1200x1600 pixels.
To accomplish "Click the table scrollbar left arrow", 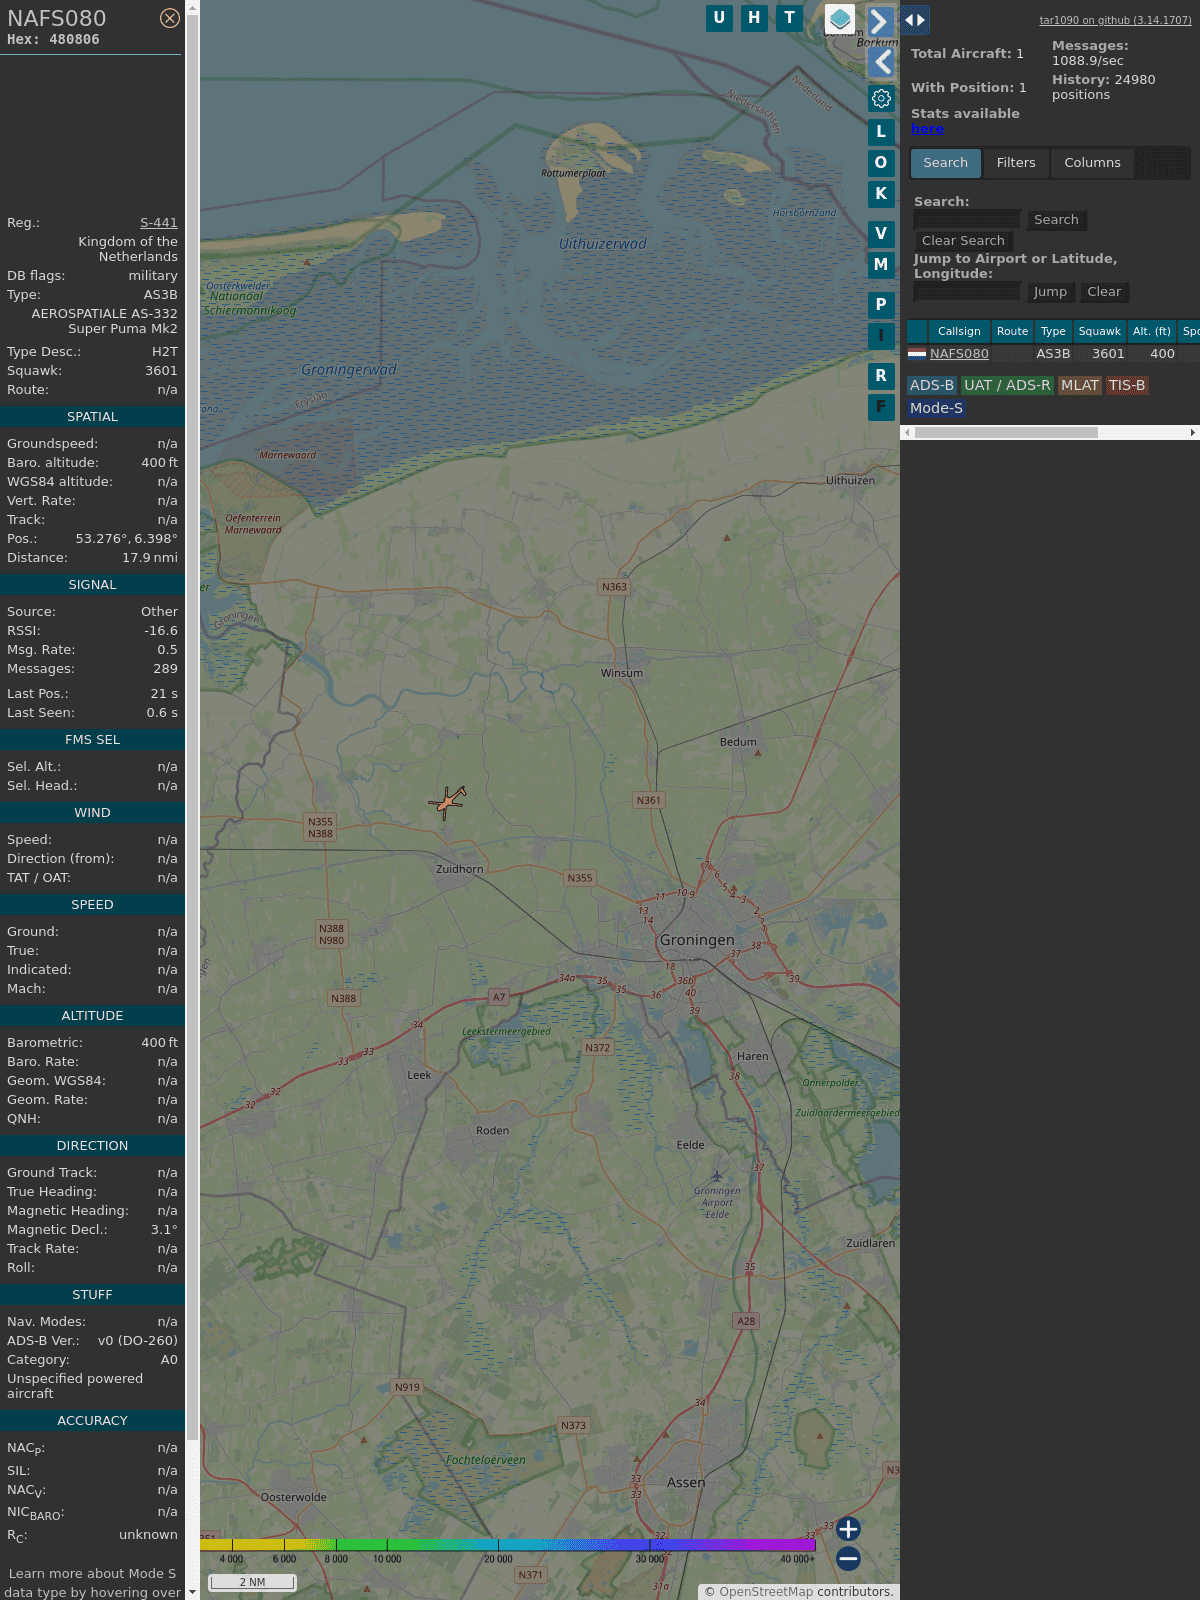I will pyautogui.click(x=907, y=433).
